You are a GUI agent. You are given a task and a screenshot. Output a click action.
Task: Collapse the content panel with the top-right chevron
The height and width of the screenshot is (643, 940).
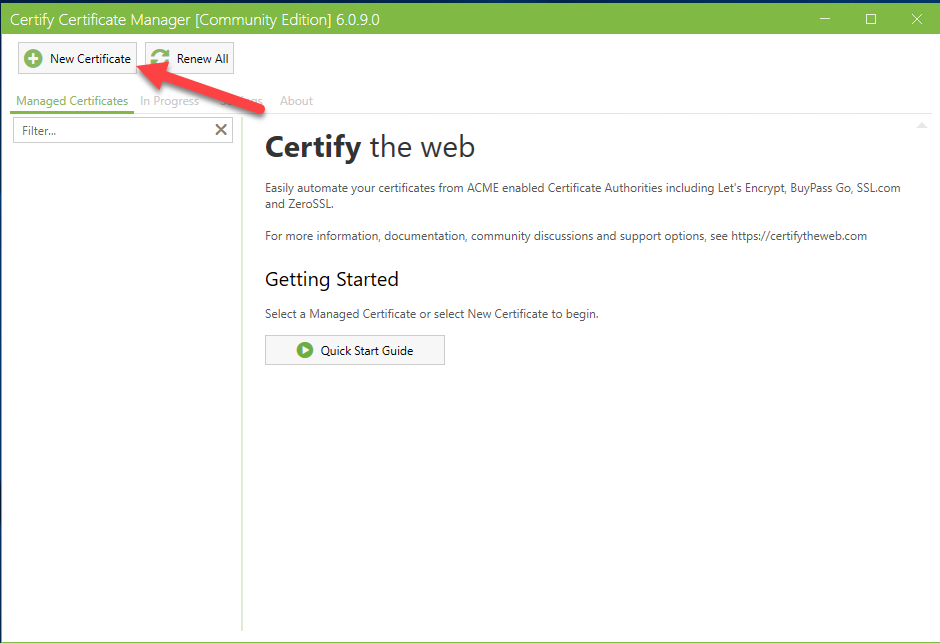922,124
